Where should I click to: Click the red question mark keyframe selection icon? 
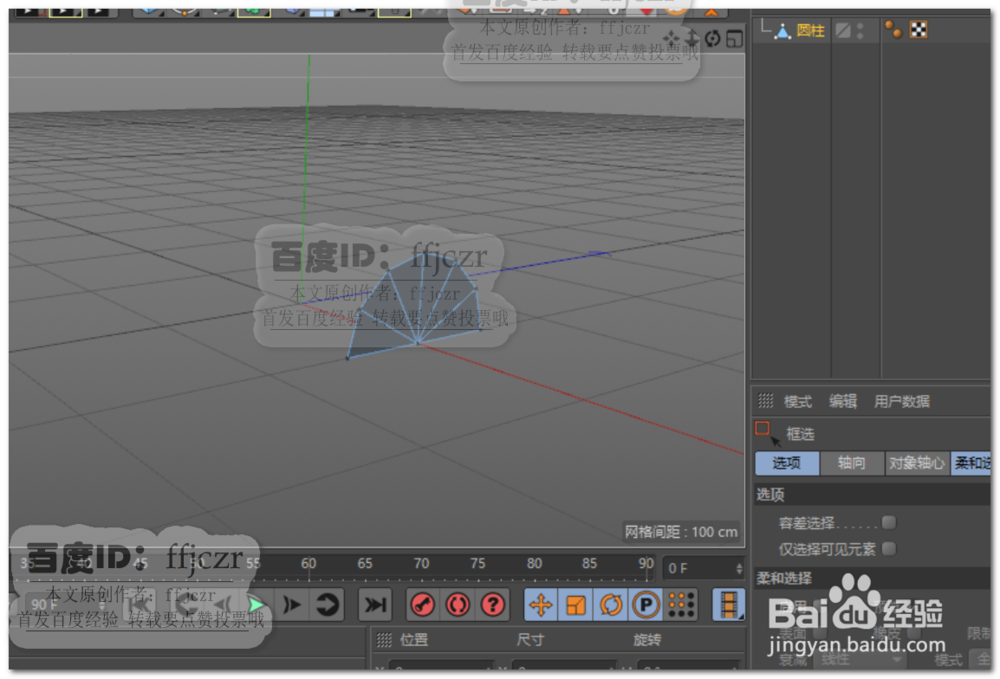pos(492,604)
